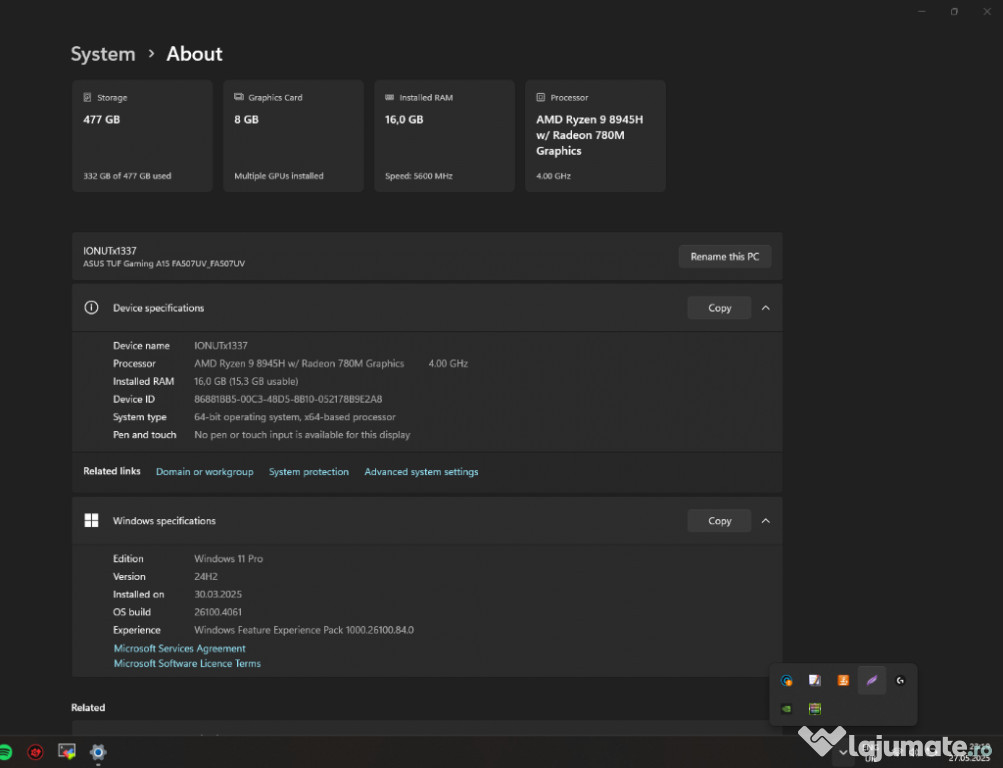
Task: Click the AMD Ryzen 9 8945H processor card
Action: coord(596,136)
